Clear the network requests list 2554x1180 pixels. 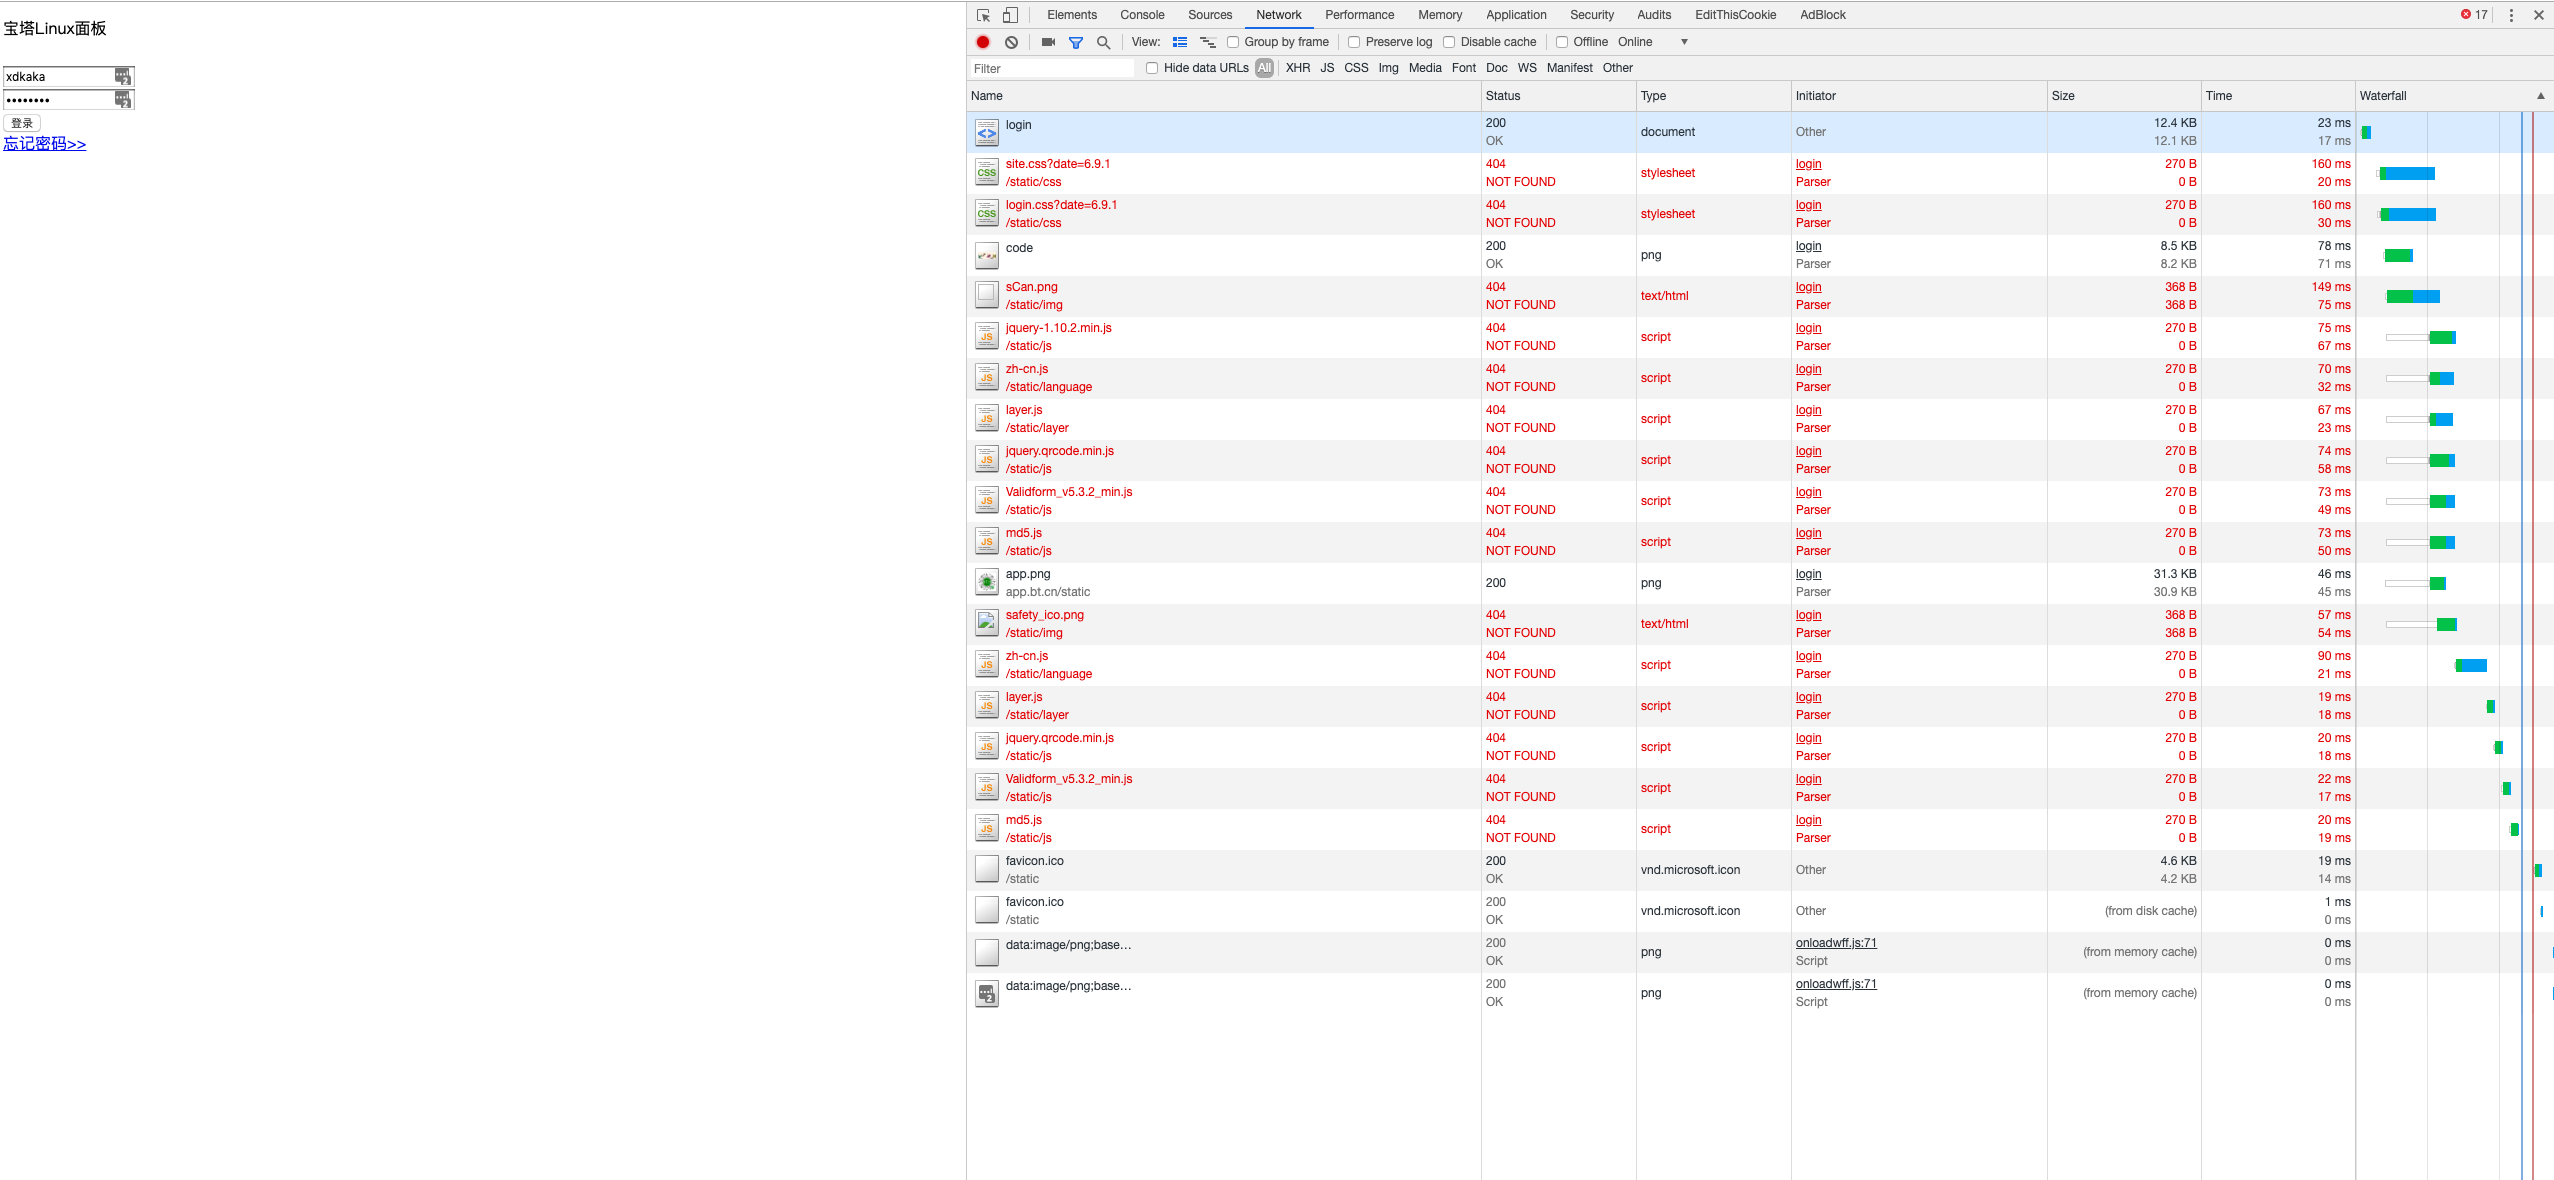pos(1012,42)
